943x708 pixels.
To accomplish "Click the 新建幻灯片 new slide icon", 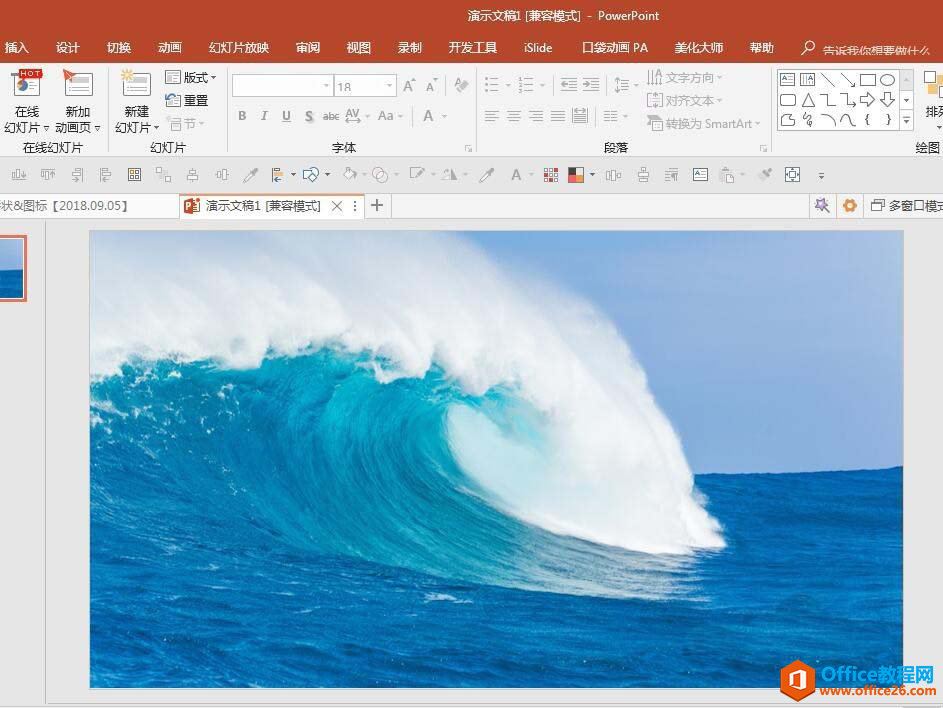I will click(x=137, y=83).
